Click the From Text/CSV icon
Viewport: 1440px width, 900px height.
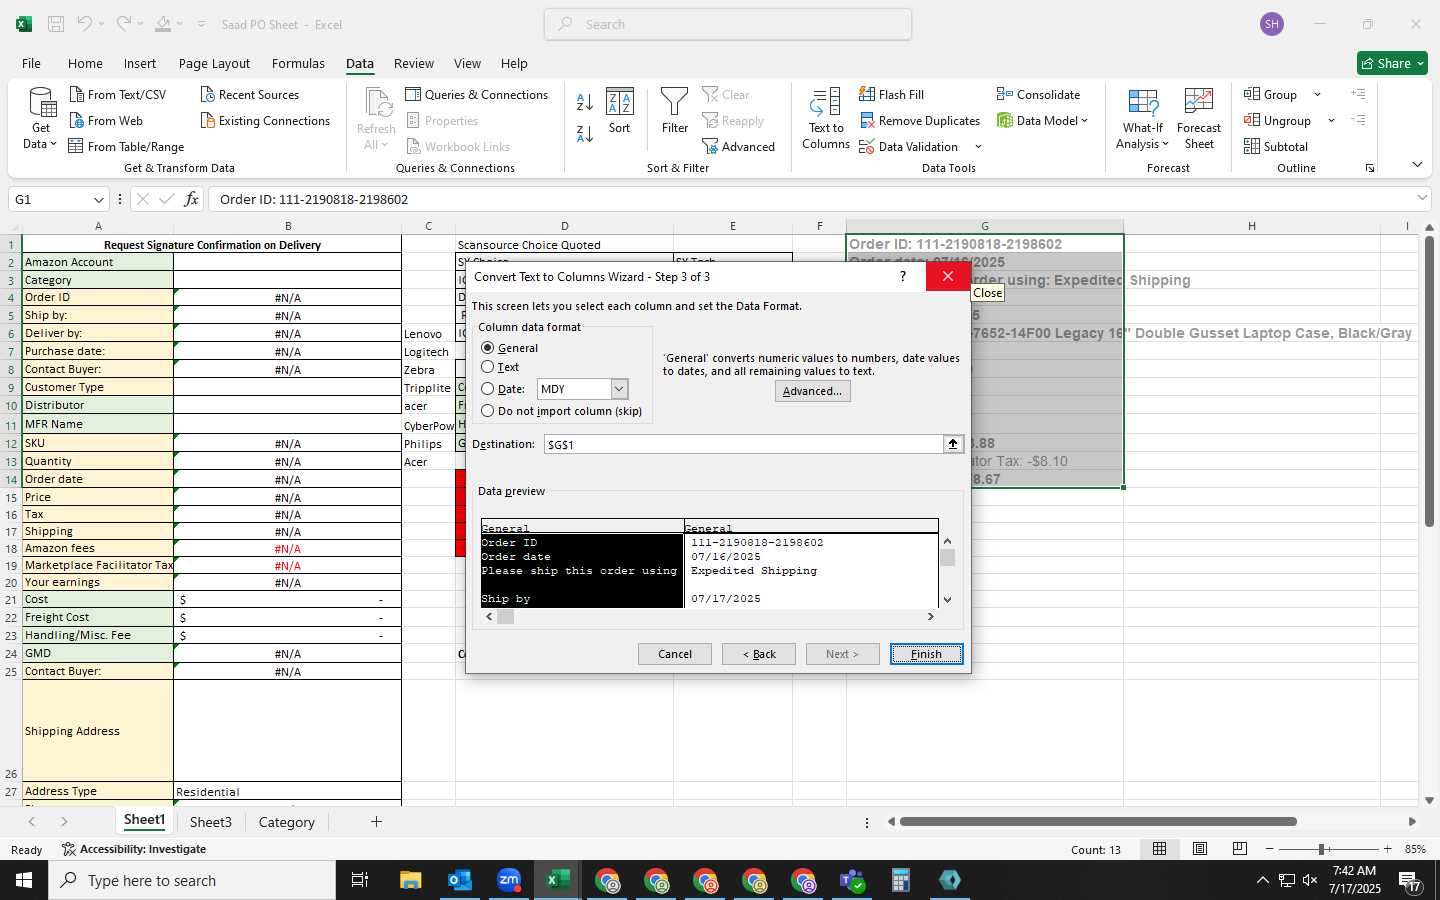(x=77, y=94)
